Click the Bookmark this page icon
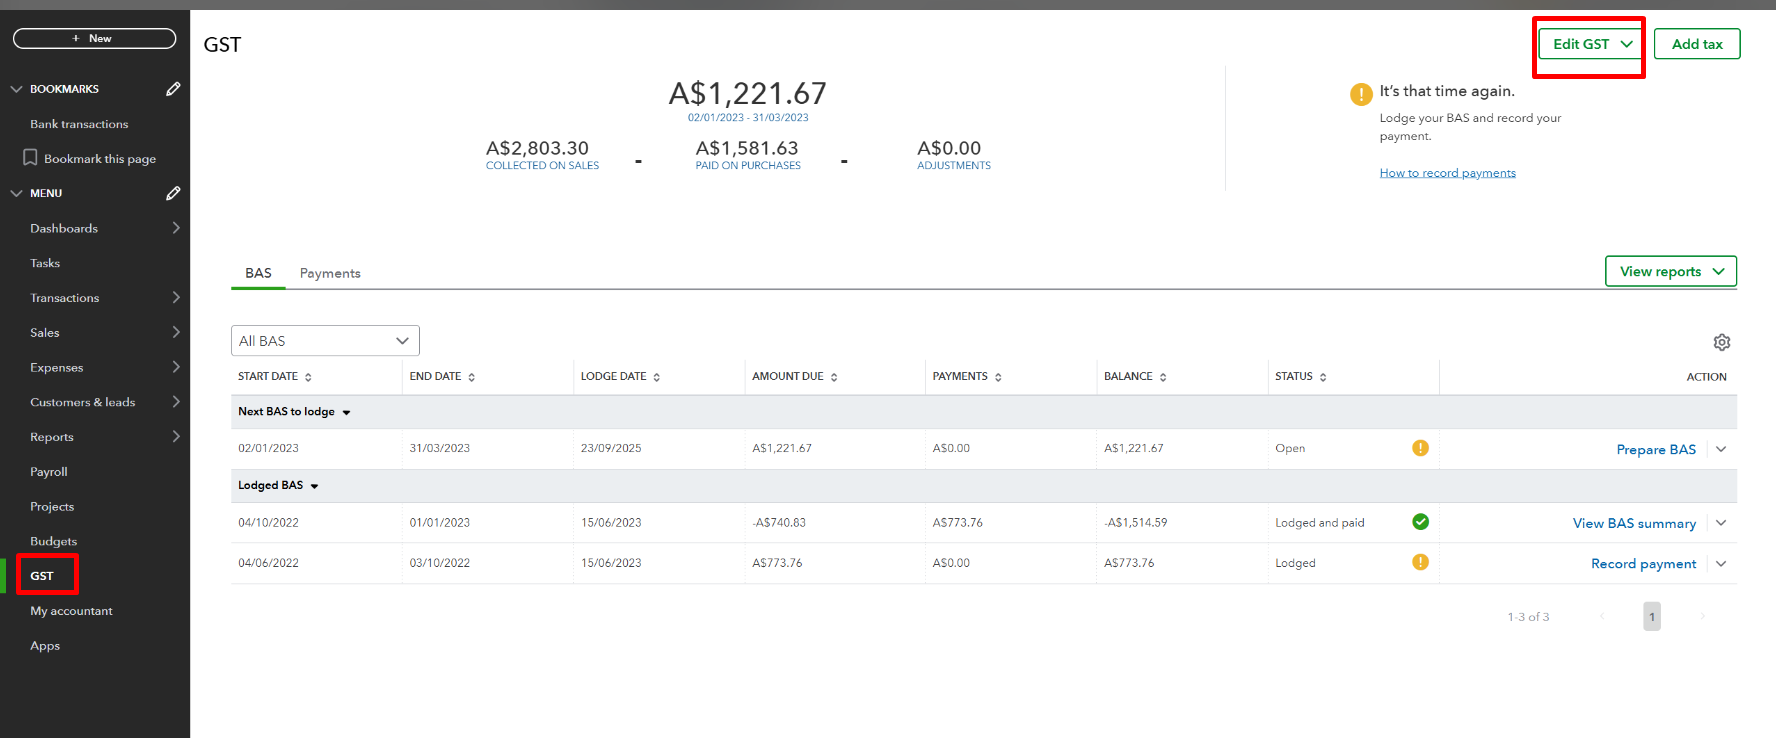The image size is (1776, 738). (x=30, y=158)
